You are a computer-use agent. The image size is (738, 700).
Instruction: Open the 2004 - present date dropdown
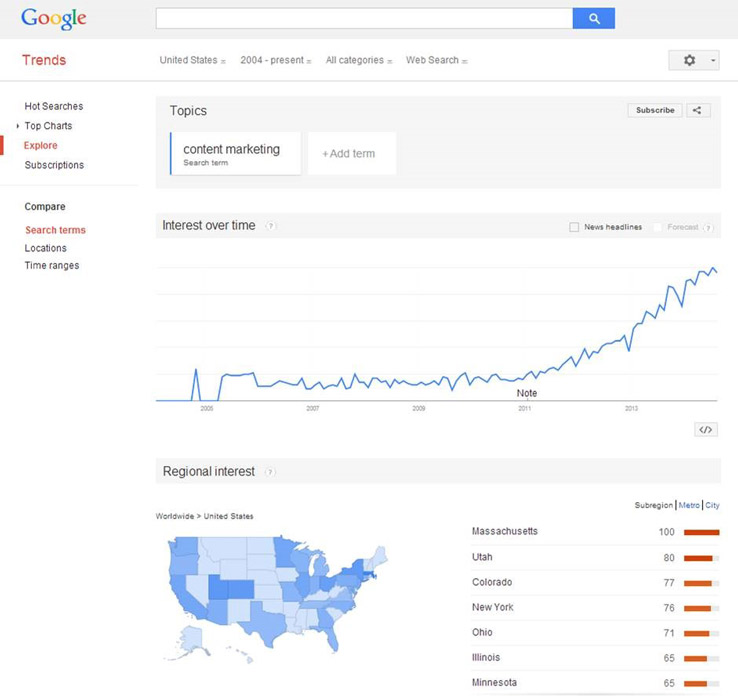coord(276,60)
